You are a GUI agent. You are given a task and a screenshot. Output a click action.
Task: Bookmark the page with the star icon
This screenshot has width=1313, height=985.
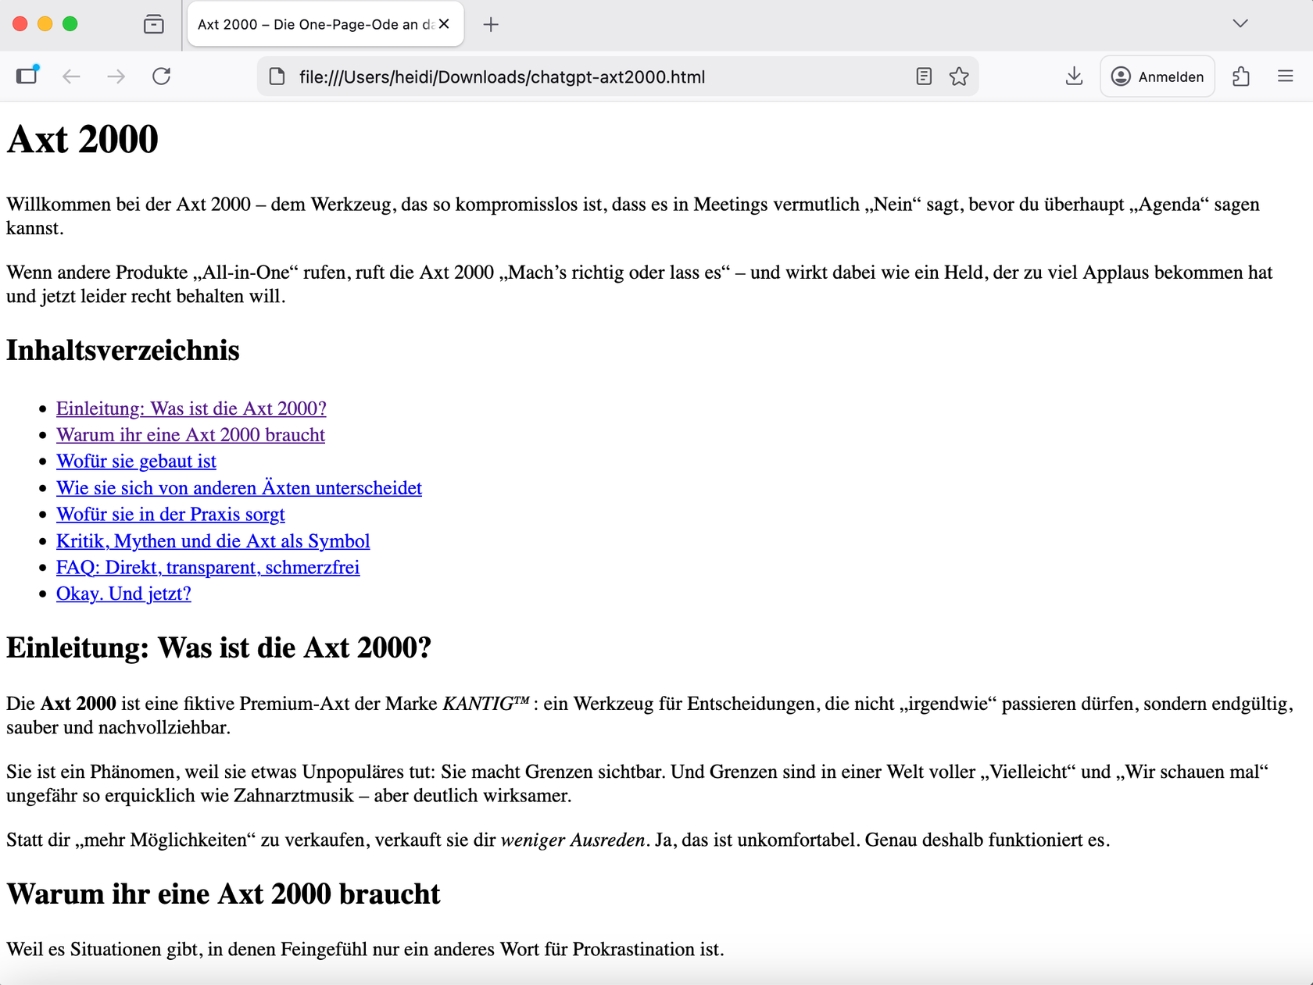click(x=958, y=76)
